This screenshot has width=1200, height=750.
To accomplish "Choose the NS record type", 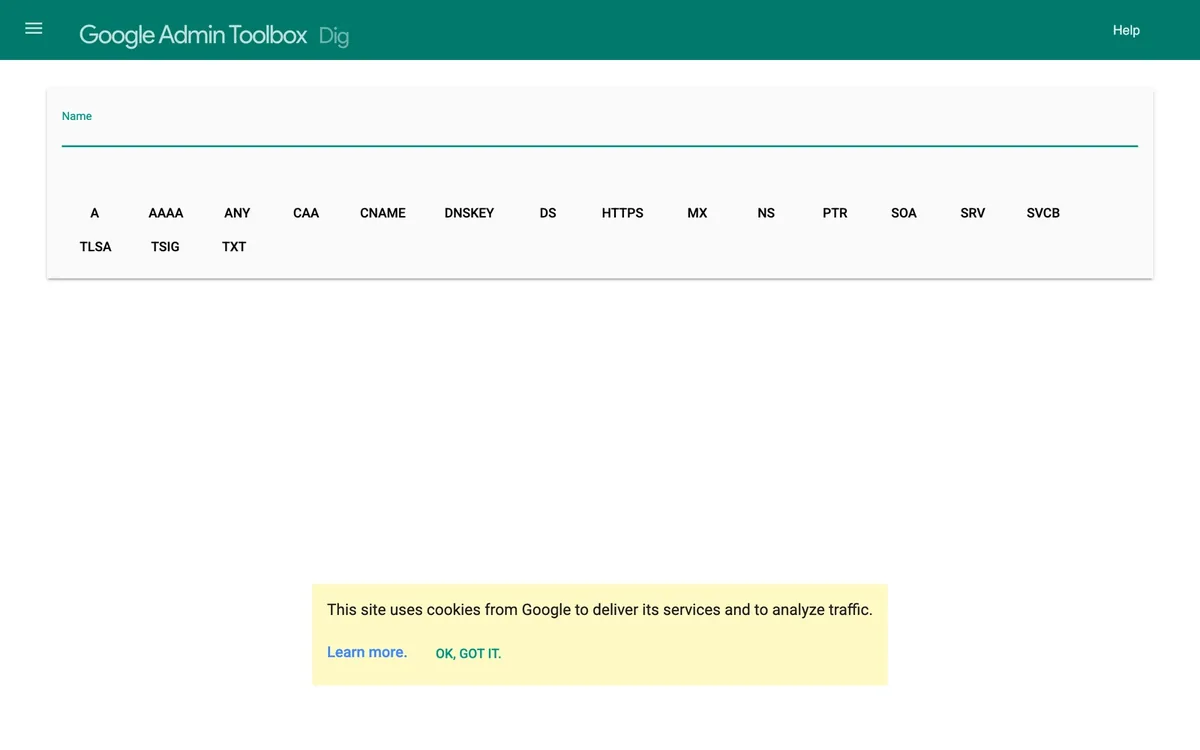I will coord(766,213).
